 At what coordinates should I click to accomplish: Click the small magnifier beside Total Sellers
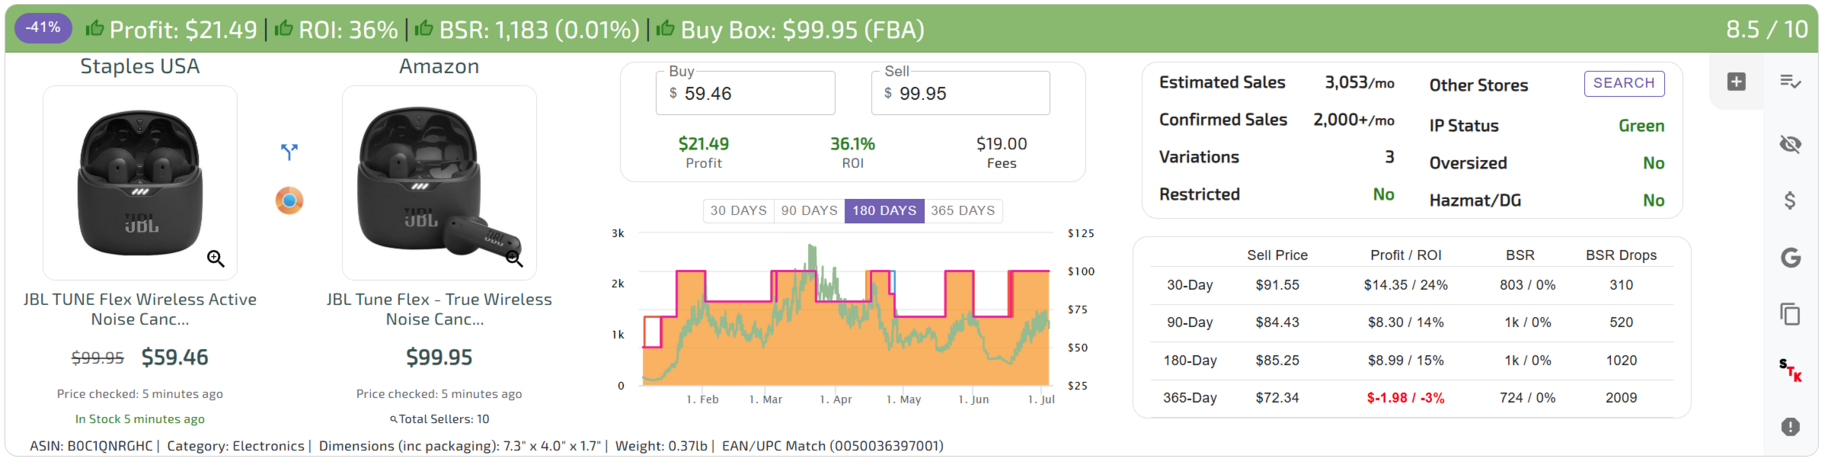[x=393, y=420]
